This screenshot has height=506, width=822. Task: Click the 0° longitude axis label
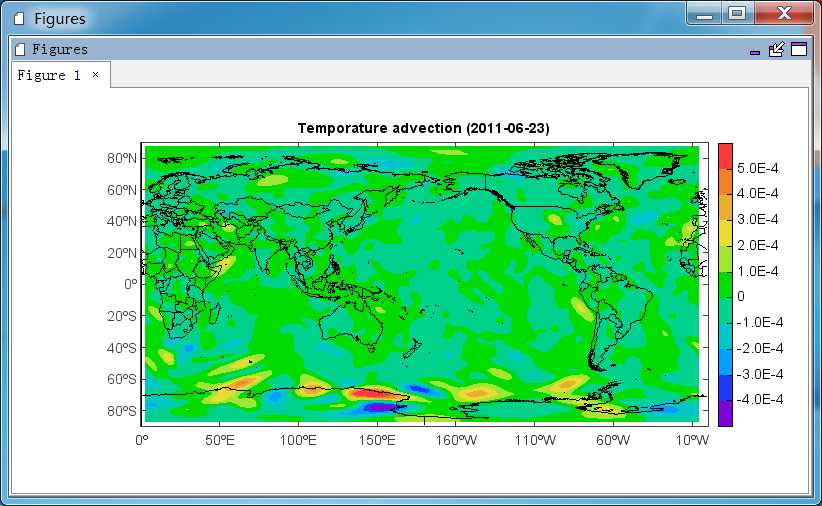point(142,440)
